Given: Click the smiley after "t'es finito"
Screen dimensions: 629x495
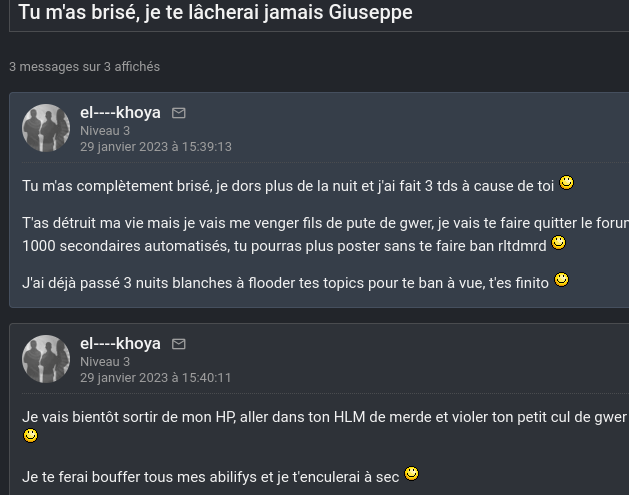Looking at the screenshot, I should tap(562, 280).
